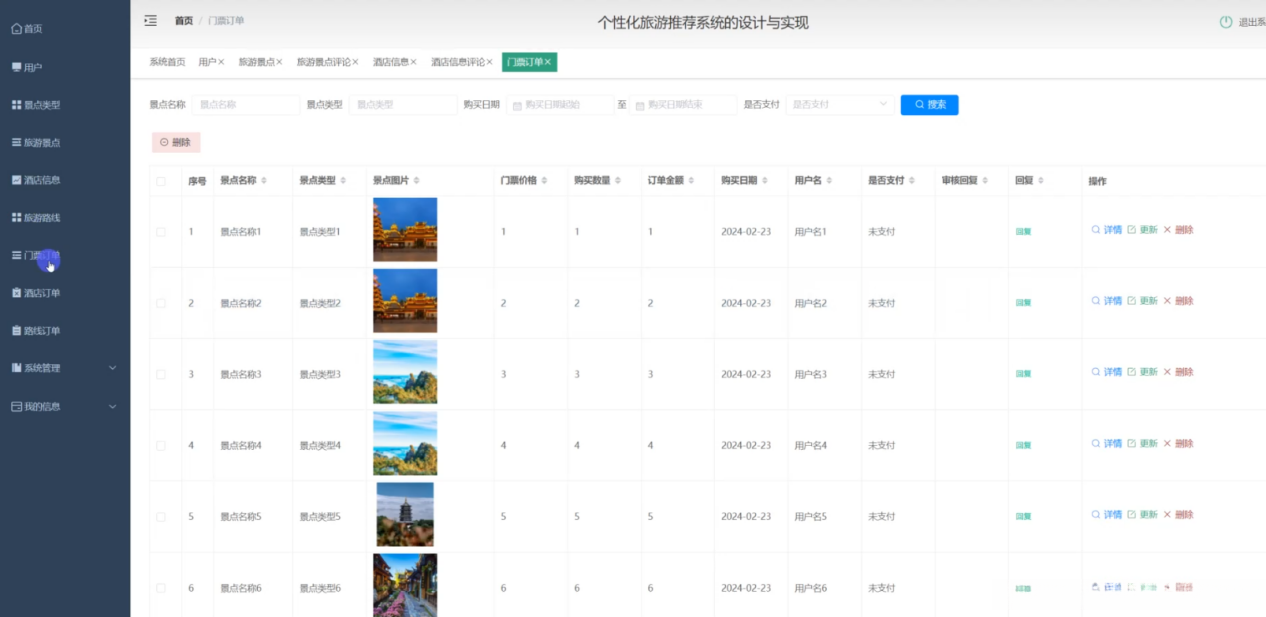The image size is (1266, 617).
Task: Click the 景点名称 search input field
Action: point(245,105)
